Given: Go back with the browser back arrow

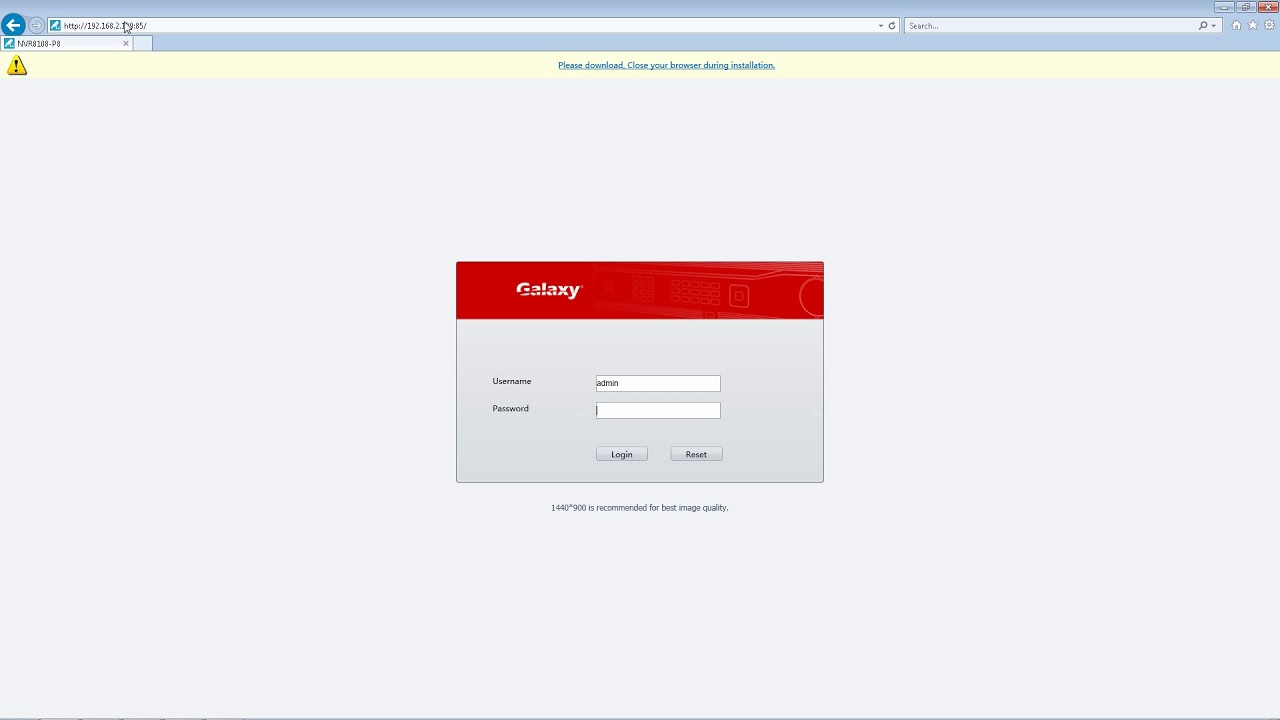Looking at the screenshot, I should (13, 25).
